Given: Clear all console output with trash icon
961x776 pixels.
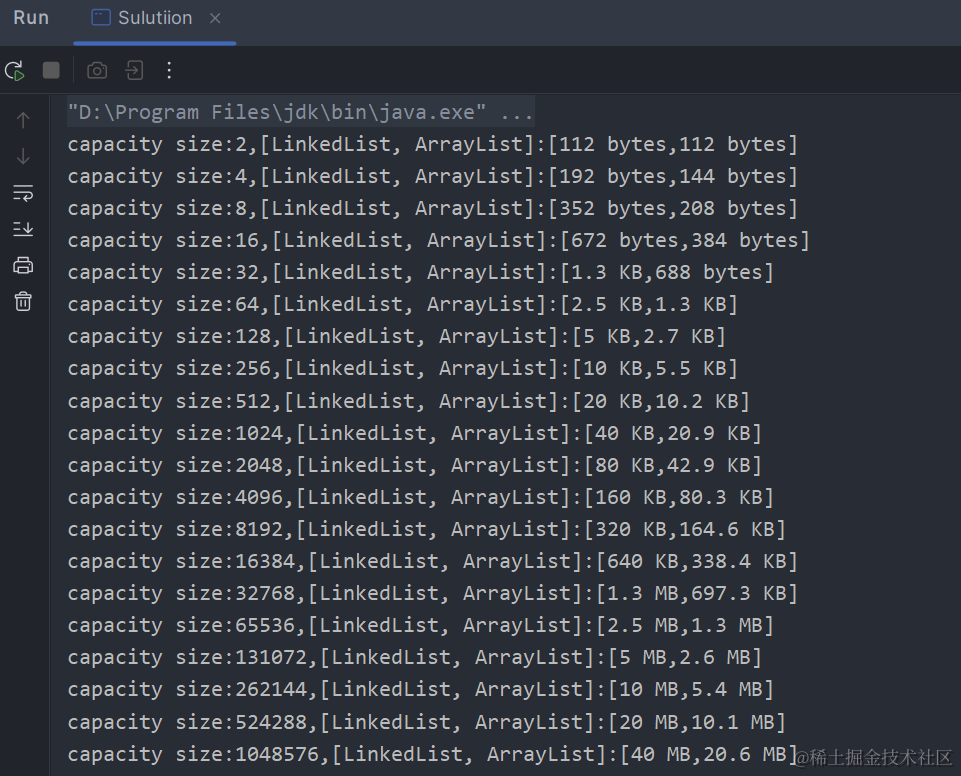Looking at the screenshot, I should (22, 301).
